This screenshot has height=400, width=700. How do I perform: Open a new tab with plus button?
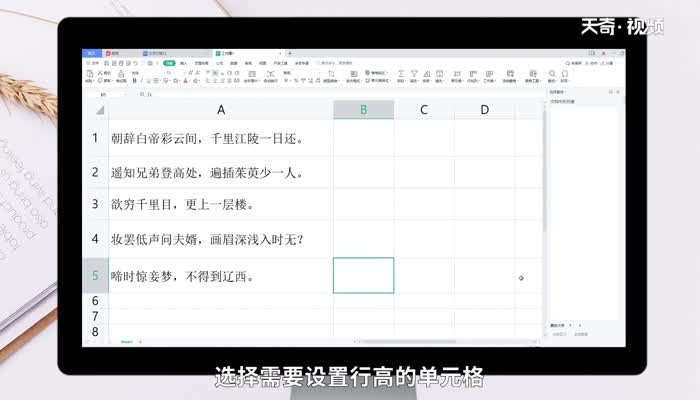point(290,53)
